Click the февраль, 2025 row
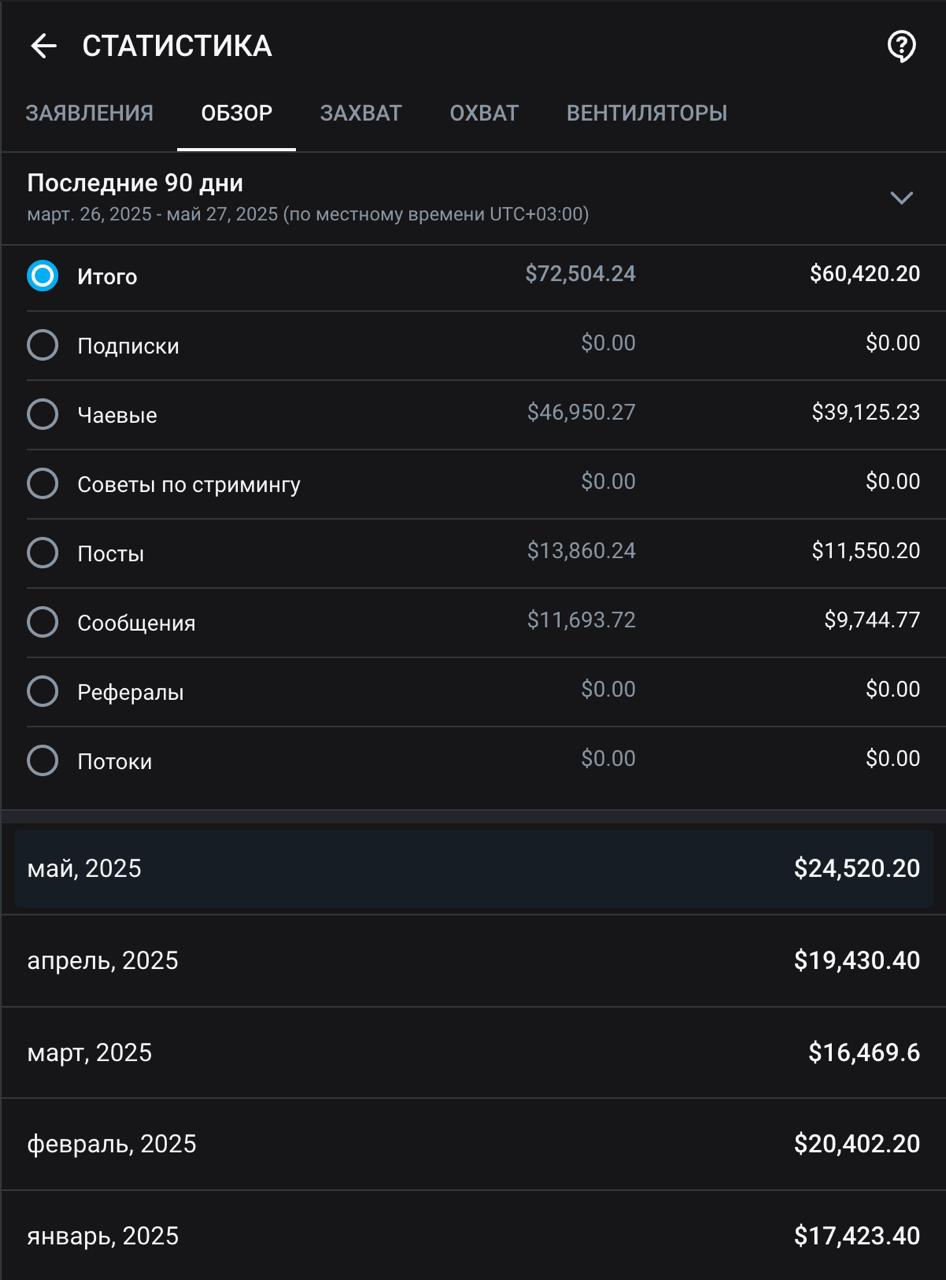 (473, 1144)
